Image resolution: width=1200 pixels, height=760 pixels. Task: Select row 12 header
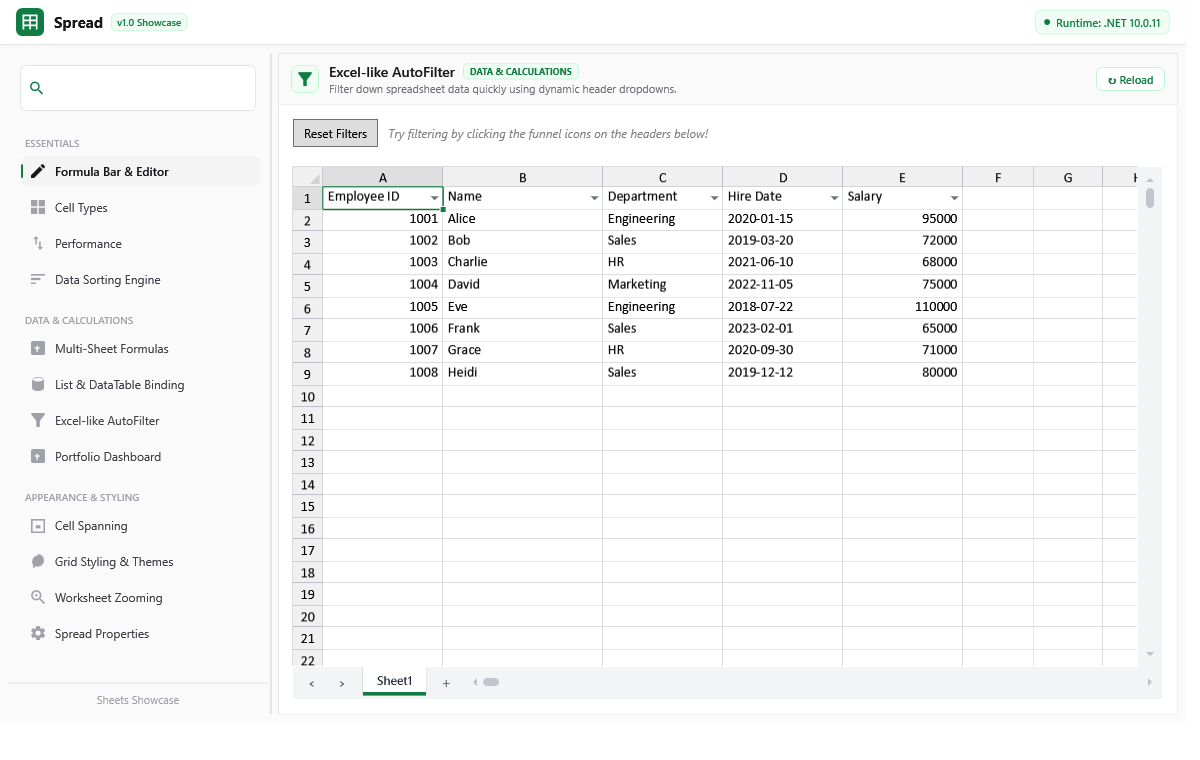(307, 440)
